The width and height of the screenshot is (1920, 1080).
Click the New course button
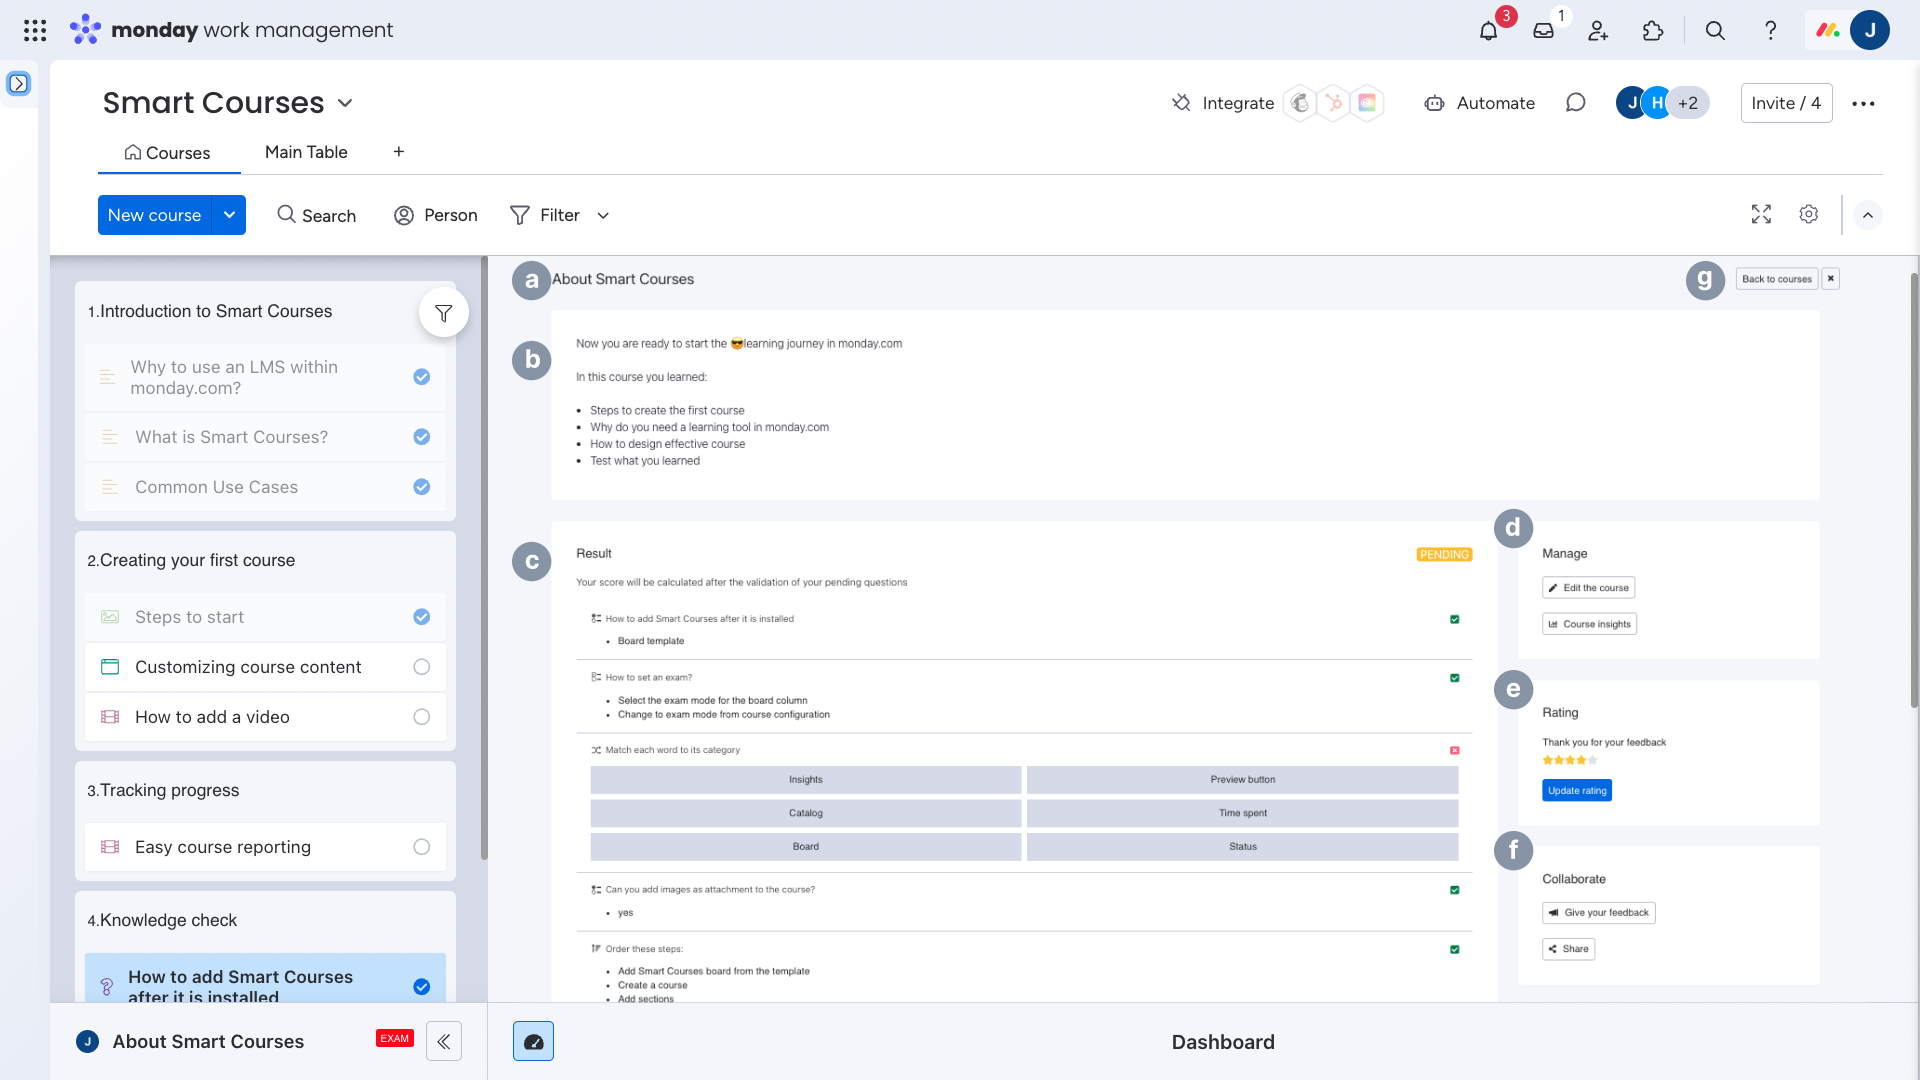[154, 215]
